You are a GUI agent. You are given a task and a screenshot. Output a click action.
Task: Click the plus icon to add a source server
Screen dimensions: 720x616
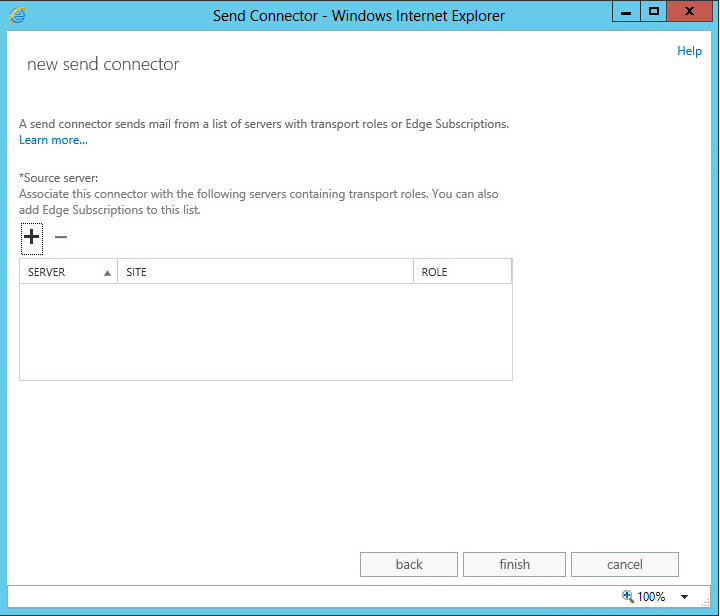31,237
